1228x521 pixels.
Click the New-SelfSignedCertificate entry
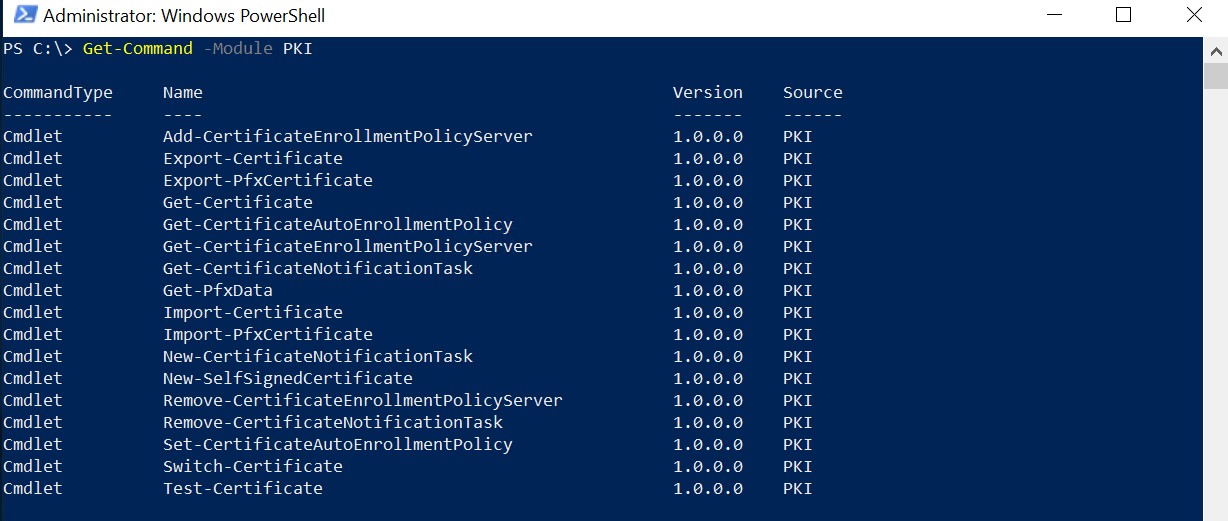[288, 378]
